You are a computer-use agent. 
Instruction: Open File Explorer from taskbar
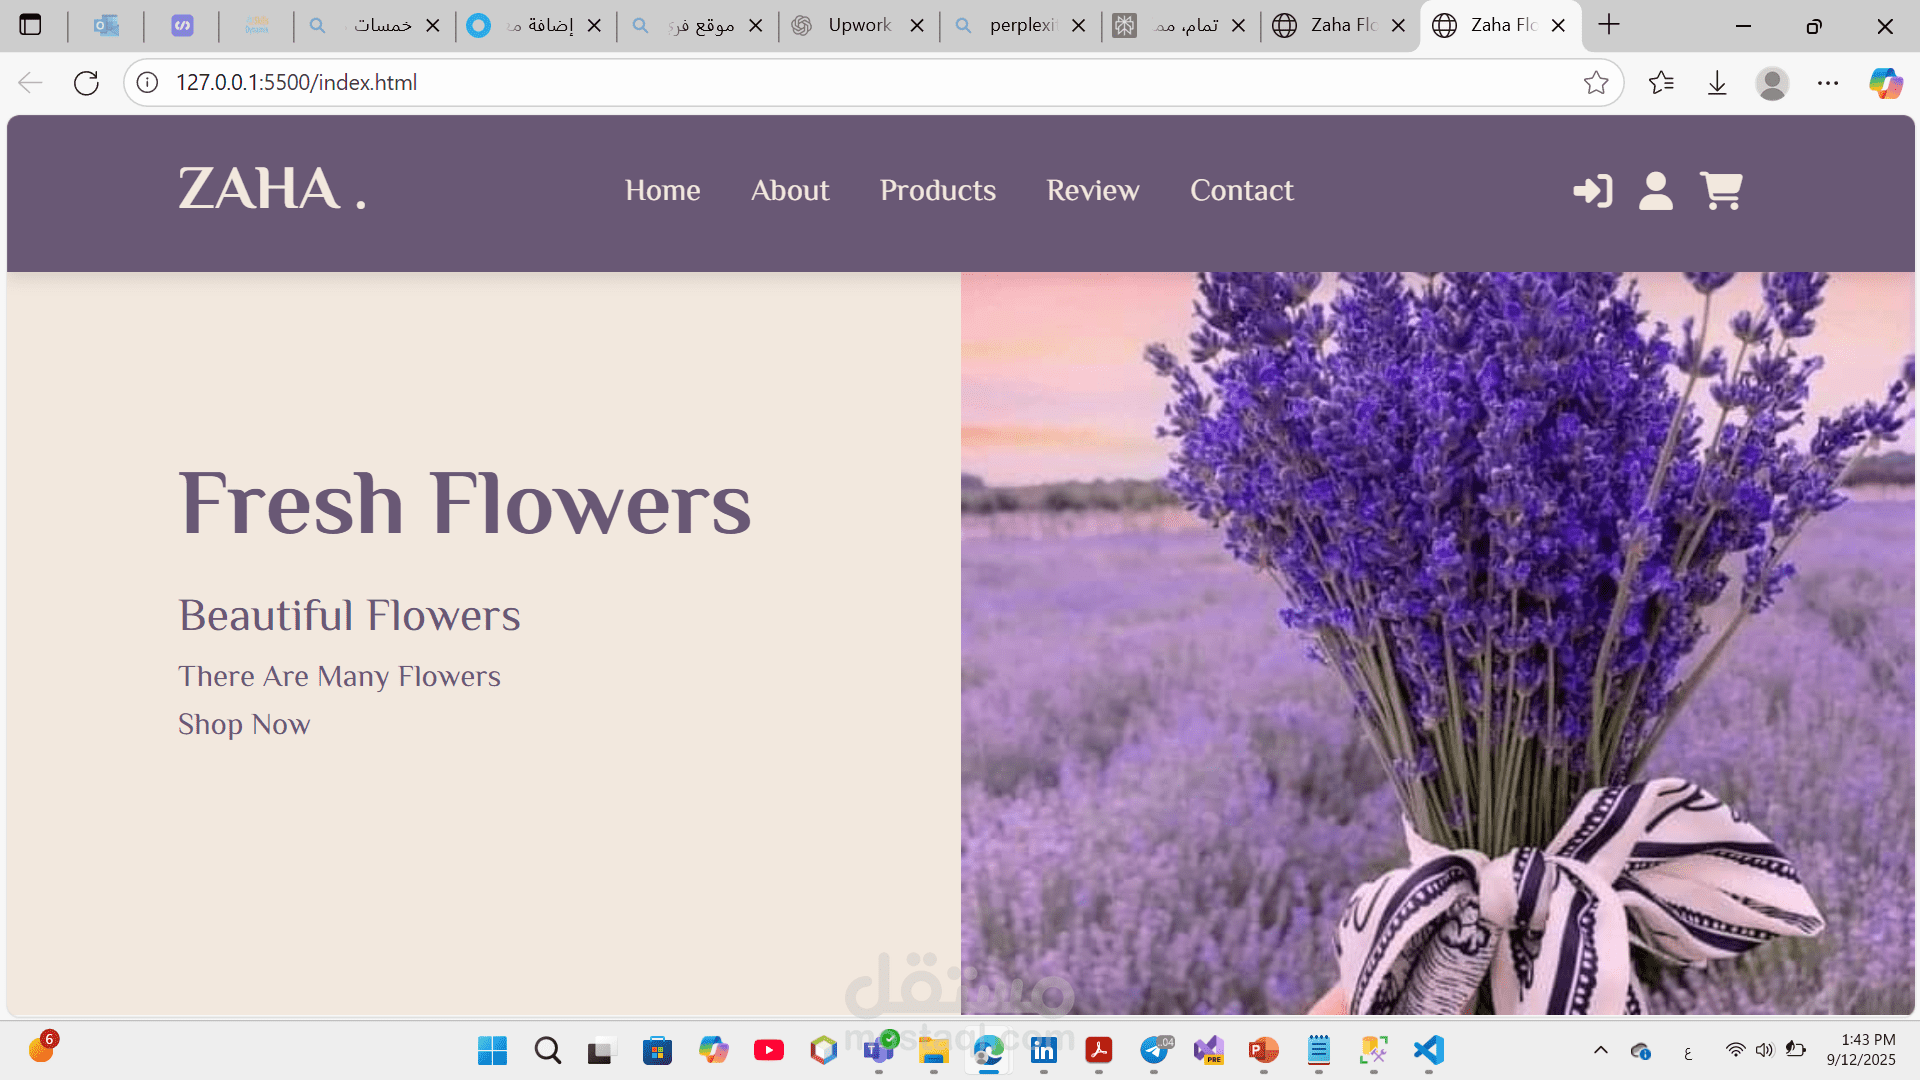933,1050
